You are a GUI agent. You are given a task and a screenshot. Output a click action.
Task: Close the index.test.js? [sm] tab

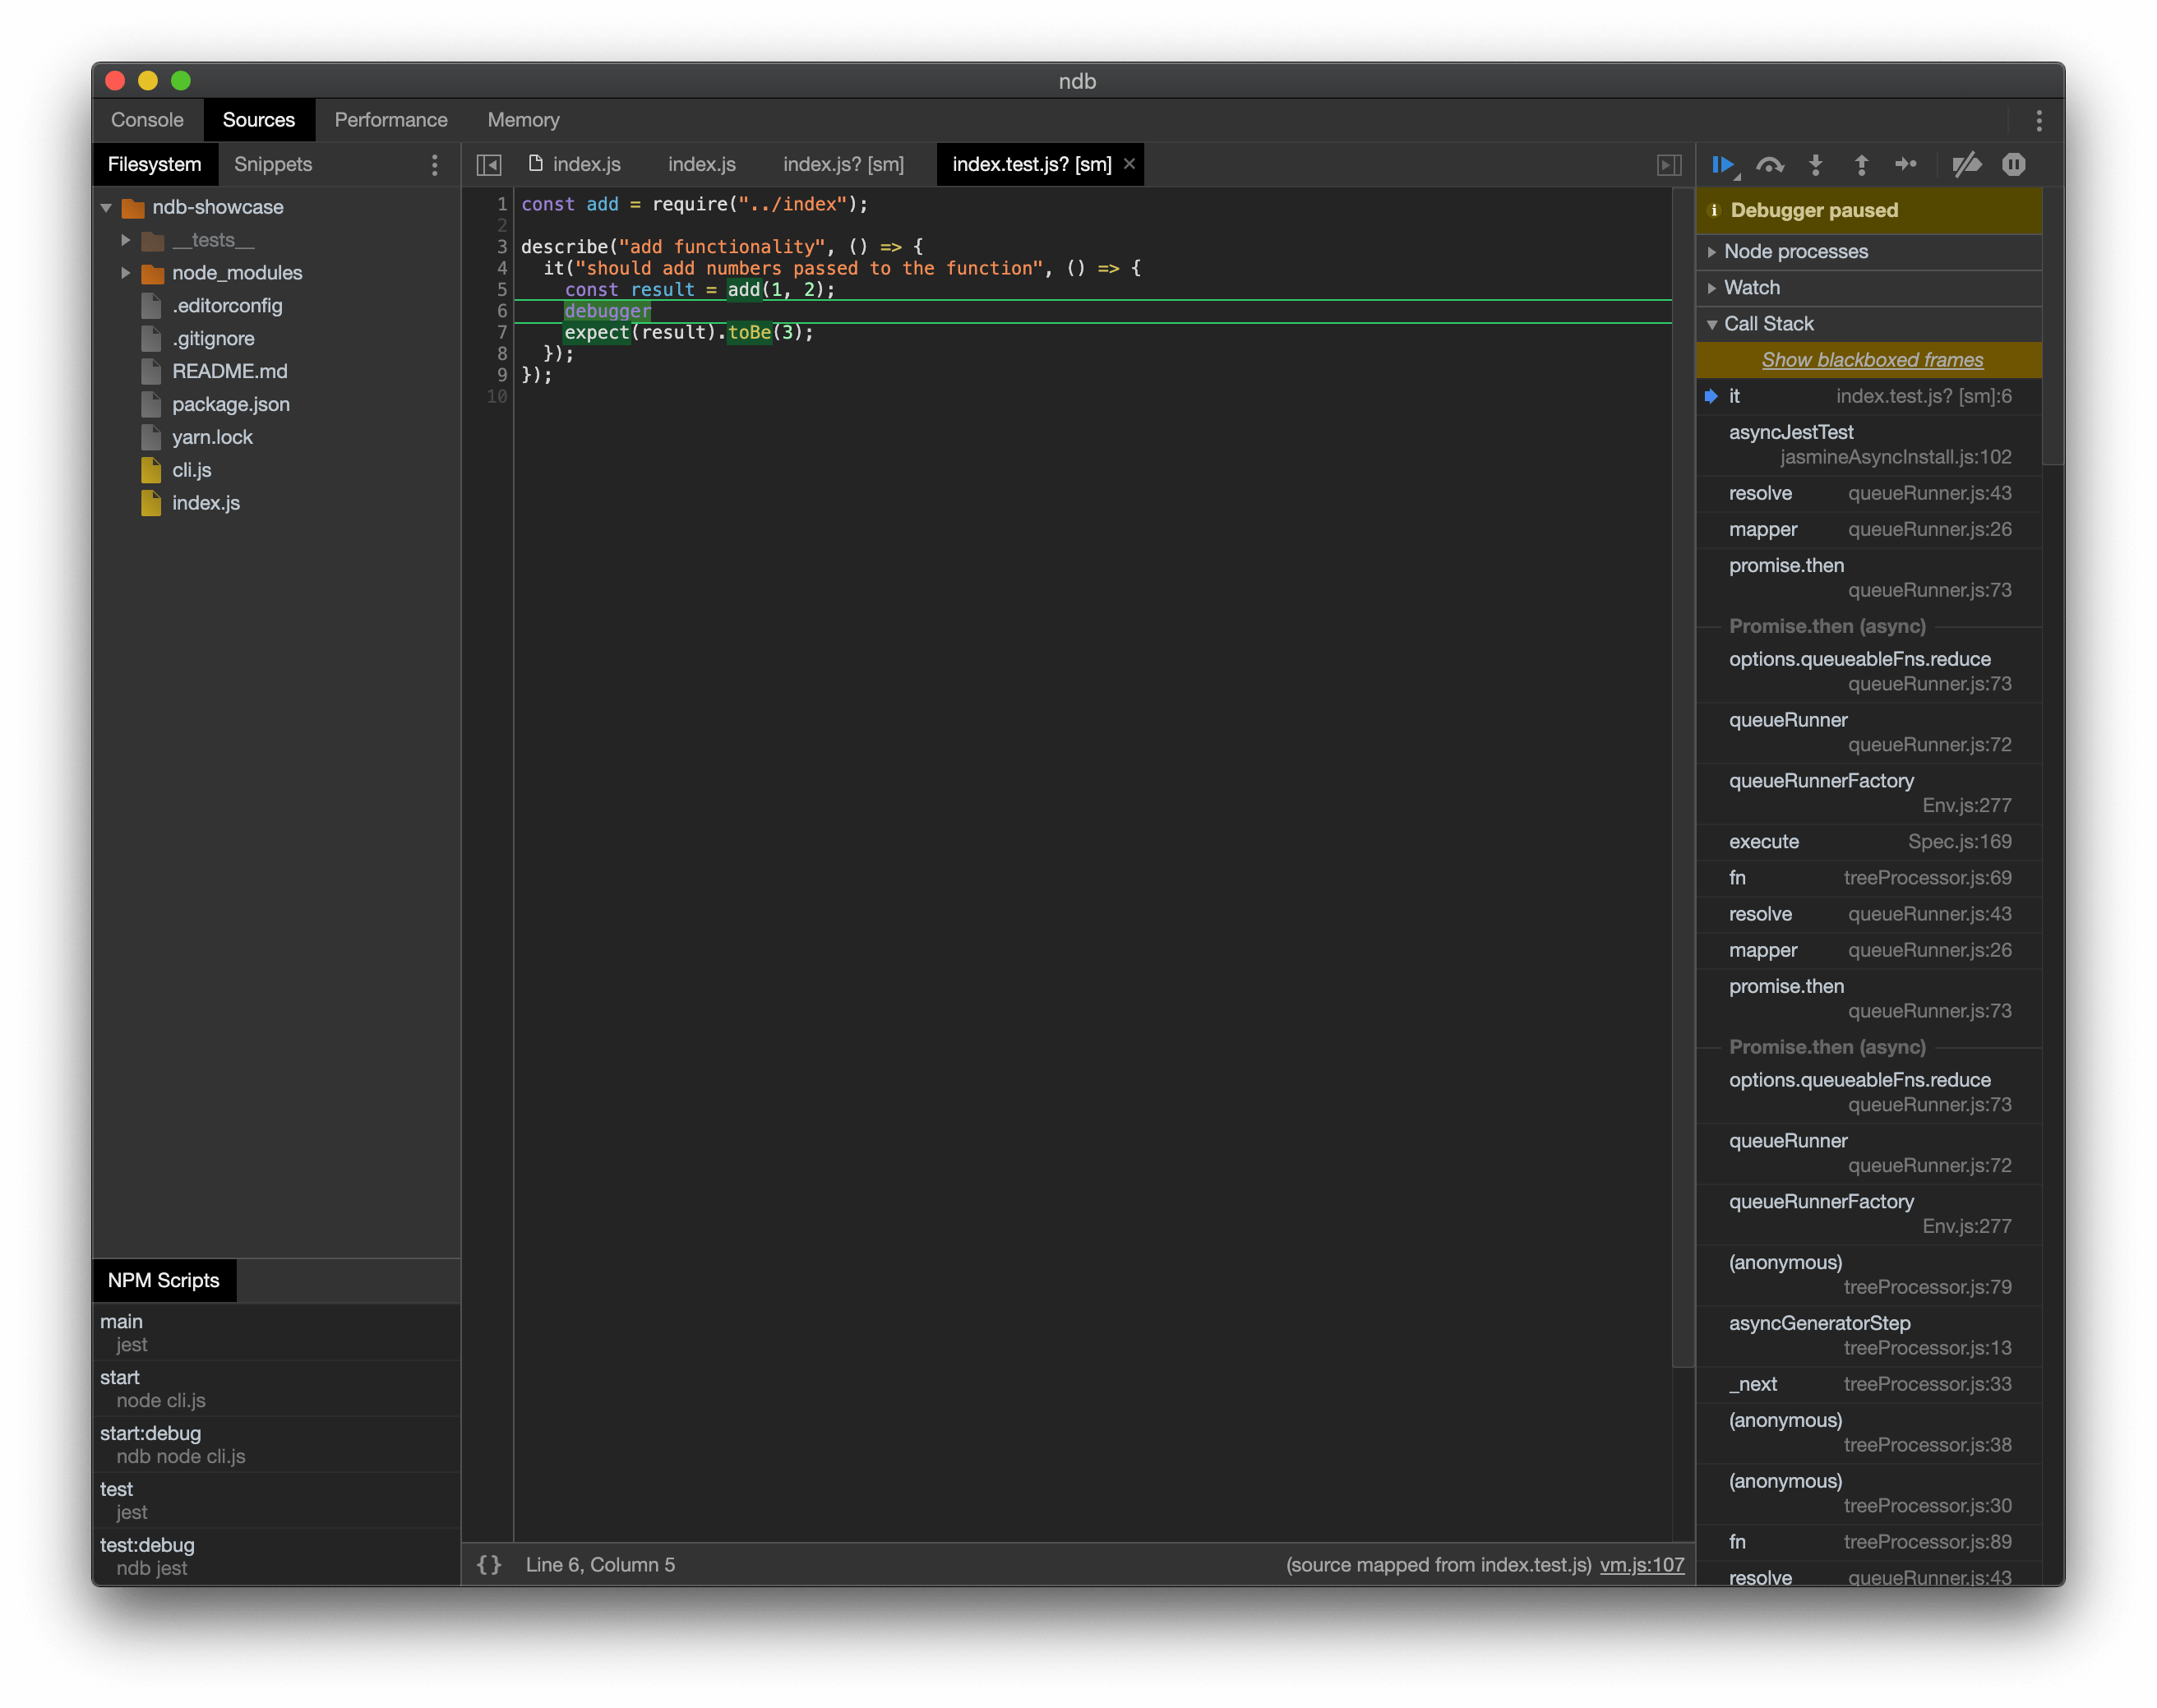(x=1129, y=164)
